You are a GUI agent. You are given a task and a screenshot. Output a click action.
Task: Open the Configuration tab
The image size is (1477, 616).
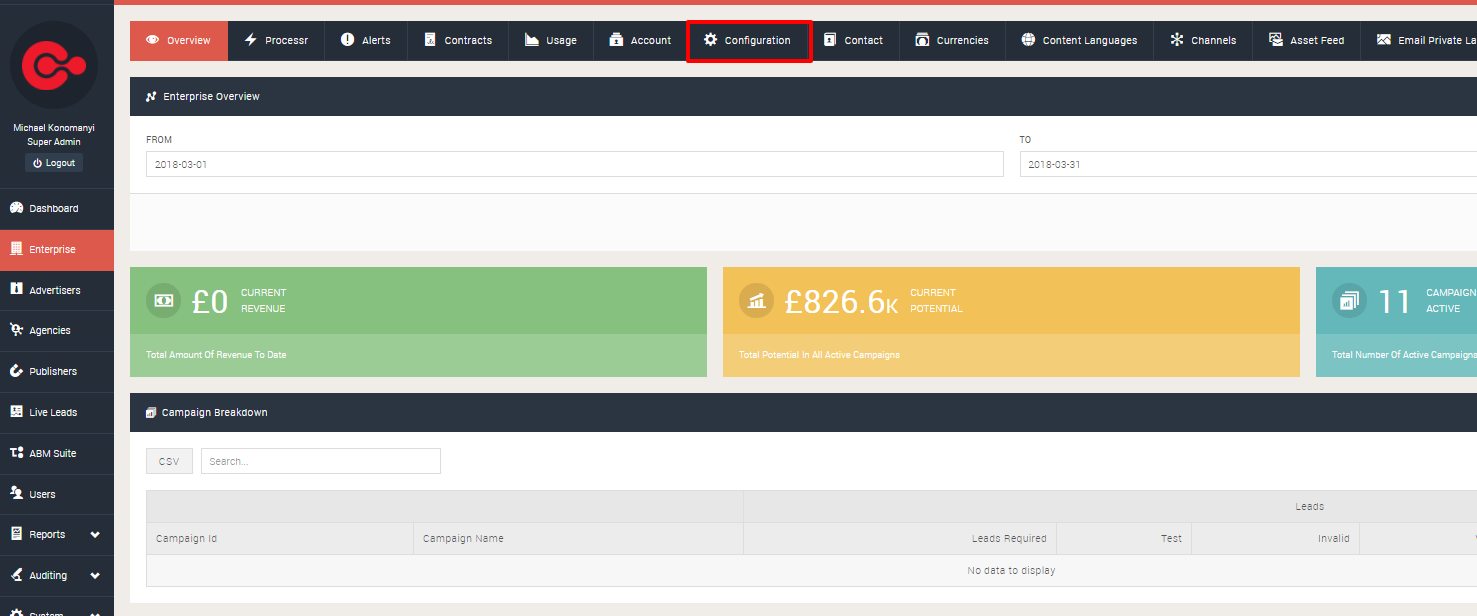click(x=748, y=41)
